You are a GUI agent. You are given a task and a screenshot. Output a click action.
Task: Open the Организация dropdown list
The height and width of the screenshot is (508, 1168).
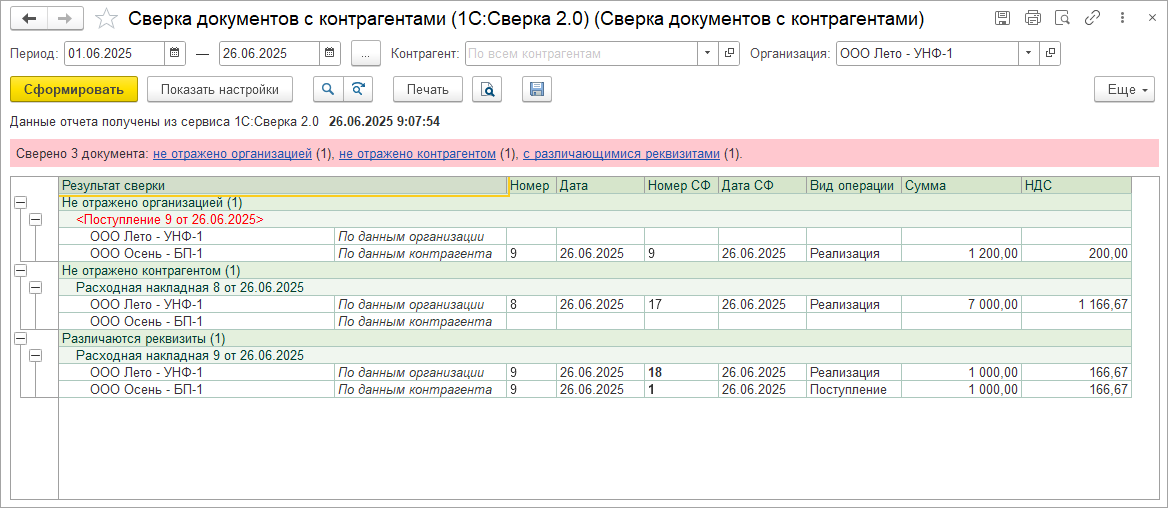pyautogui.click(x=1029, y=53)
